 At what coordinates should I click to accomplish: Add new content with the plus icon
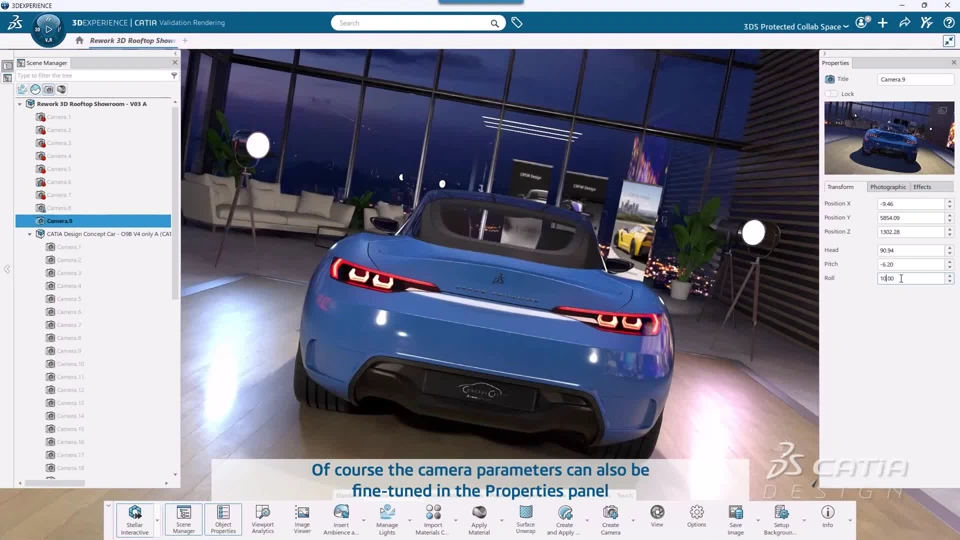click(x=883, y=23)
